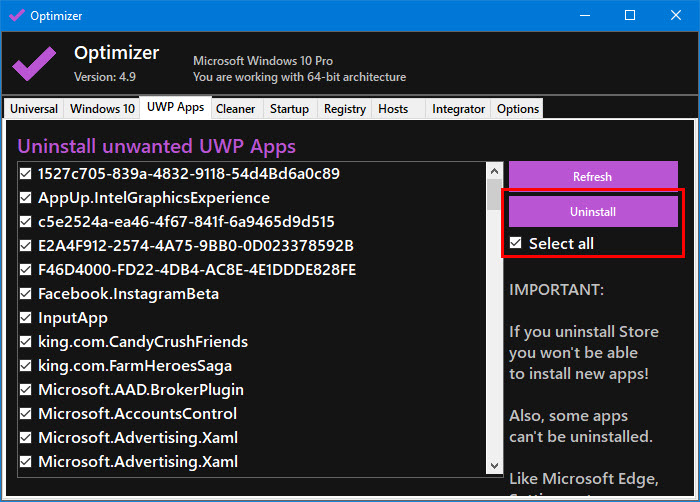Close the Optimizer window
Image resolution: width=700 pixels, height=502 pixels.
click(x=676, y=16)
